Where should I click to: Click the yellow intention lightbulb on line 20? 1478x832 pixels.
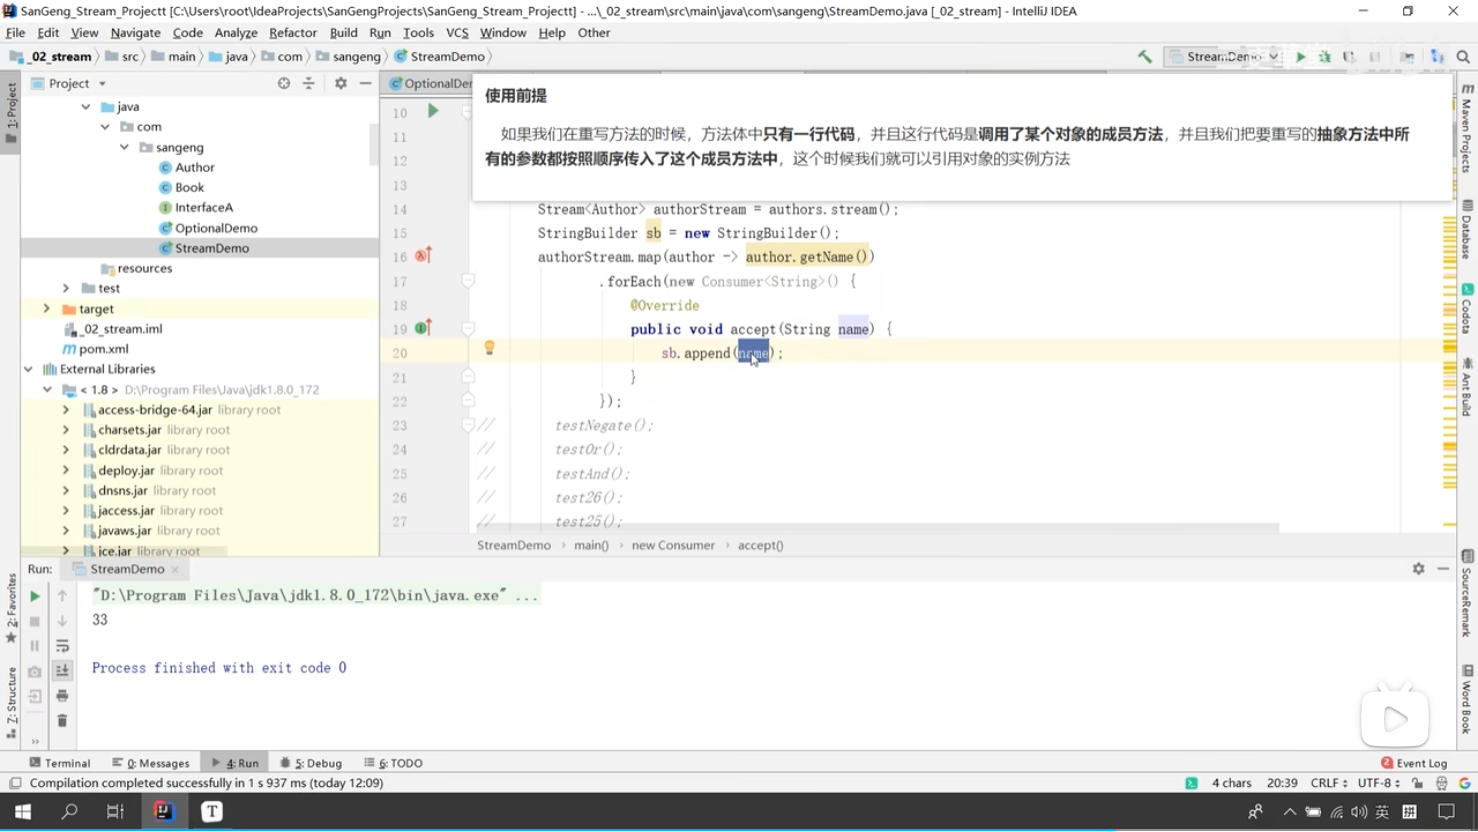[x=489, y=348]
